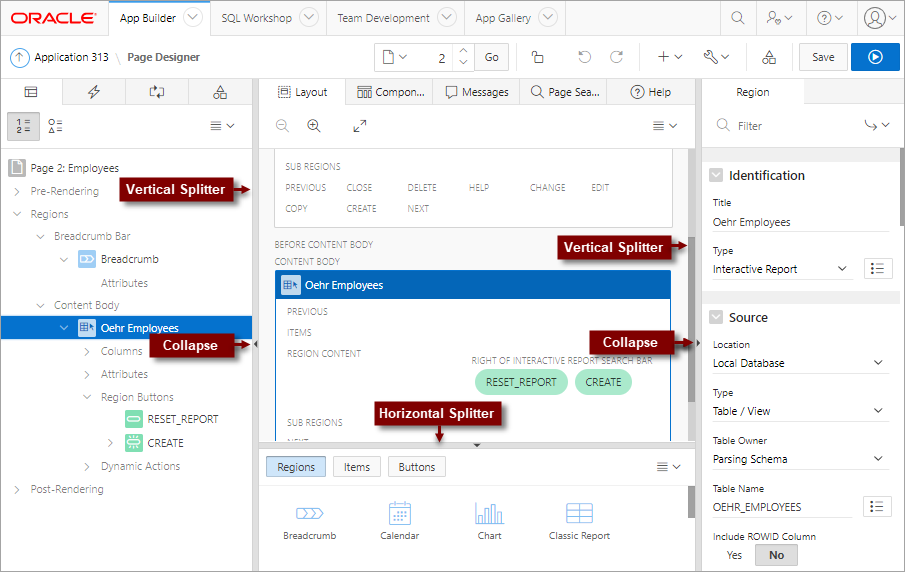Screen dimensions: 905x572
Task: Click the Calendar gallery icon
Action: (x=399, y=513)
